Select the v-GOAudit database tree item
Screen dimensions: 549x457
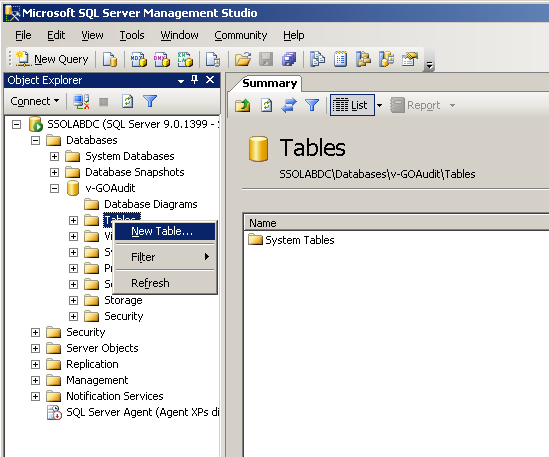pyautogui.click(x=110, y=188)
